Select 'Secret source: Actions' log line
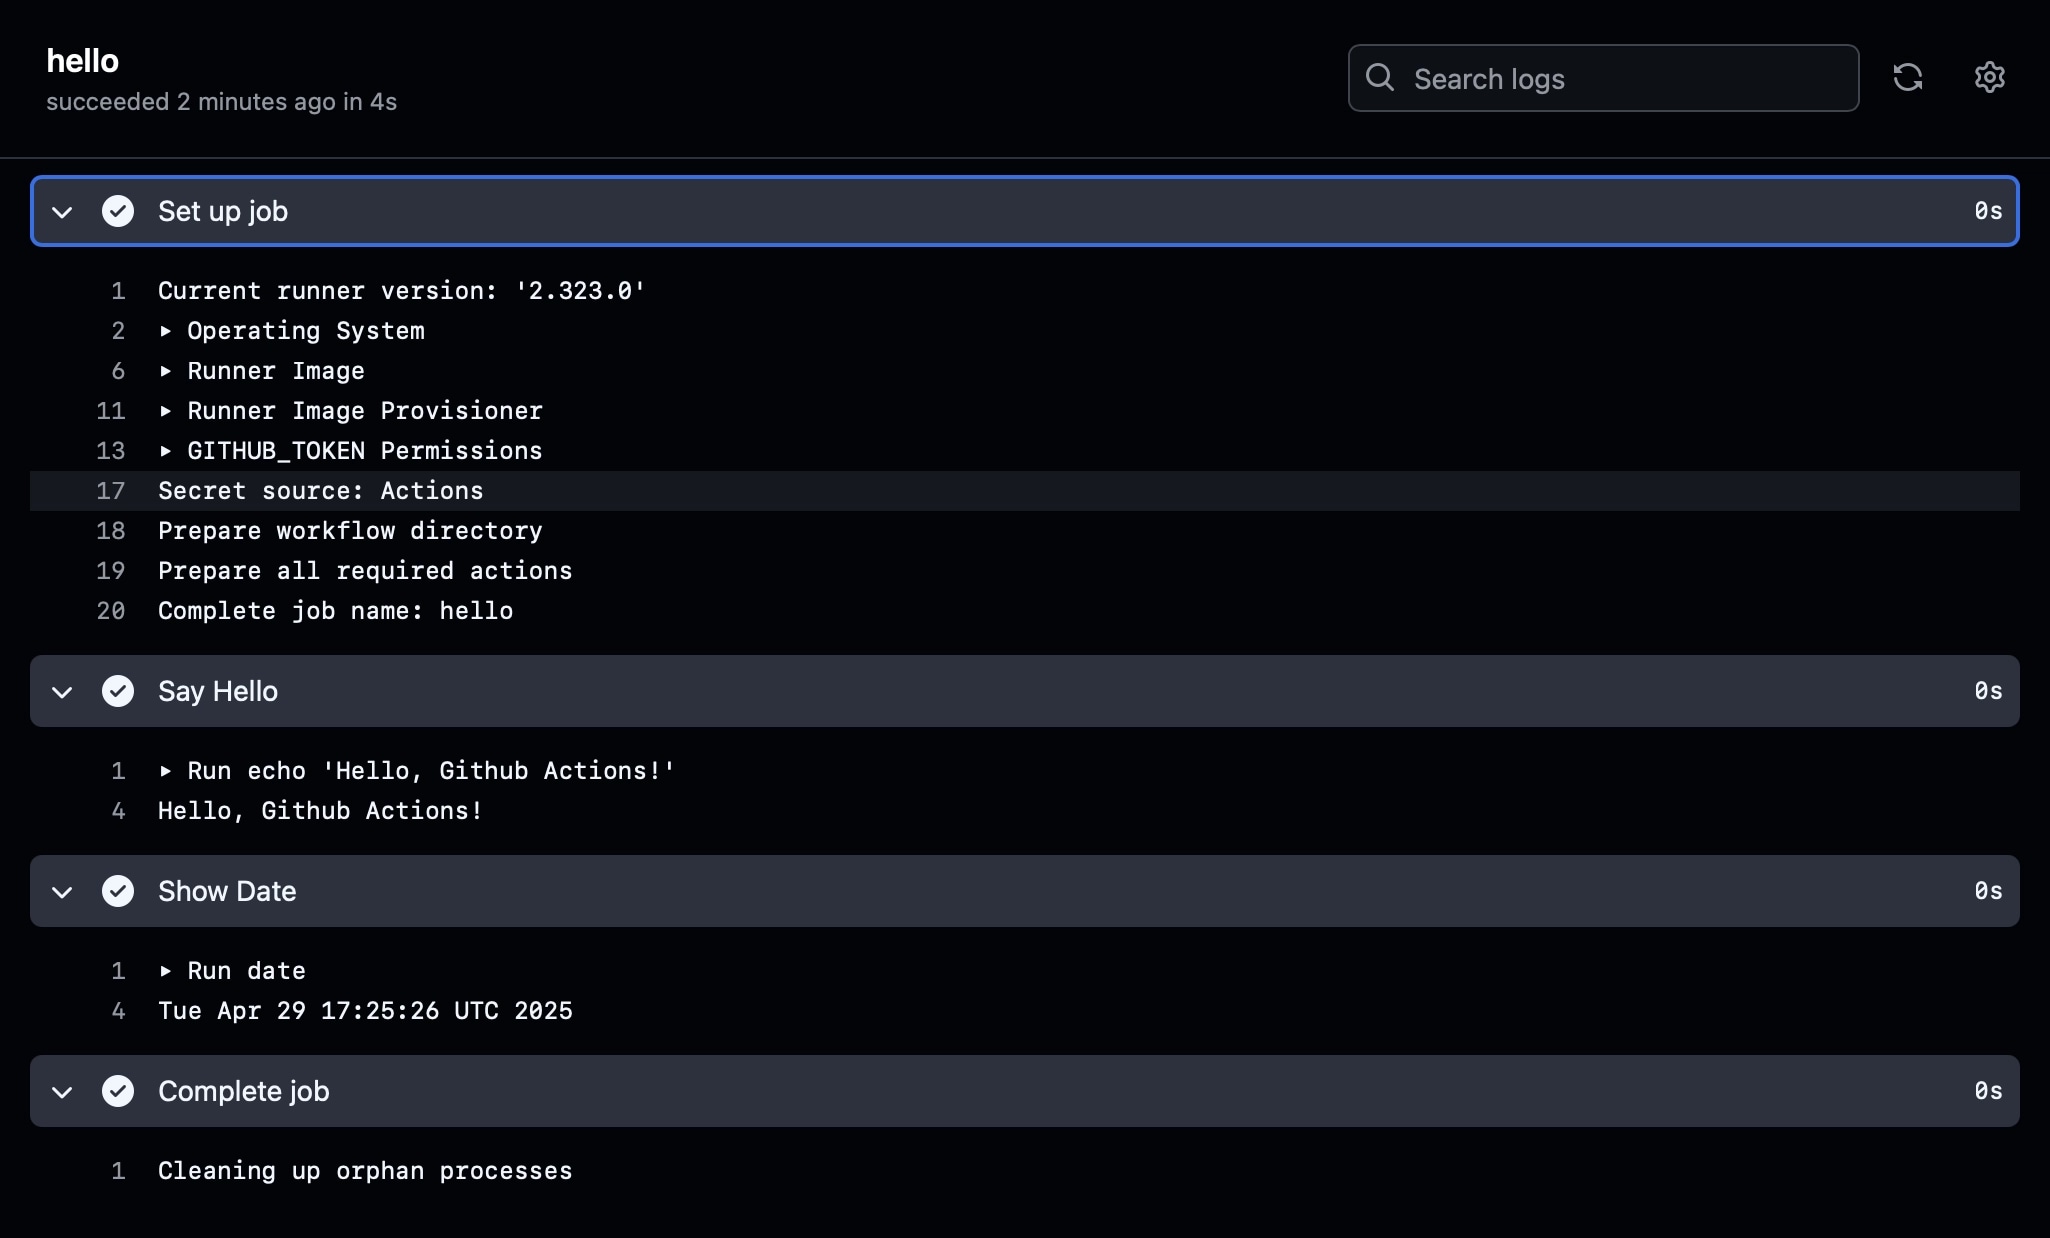 click(321, 491)
